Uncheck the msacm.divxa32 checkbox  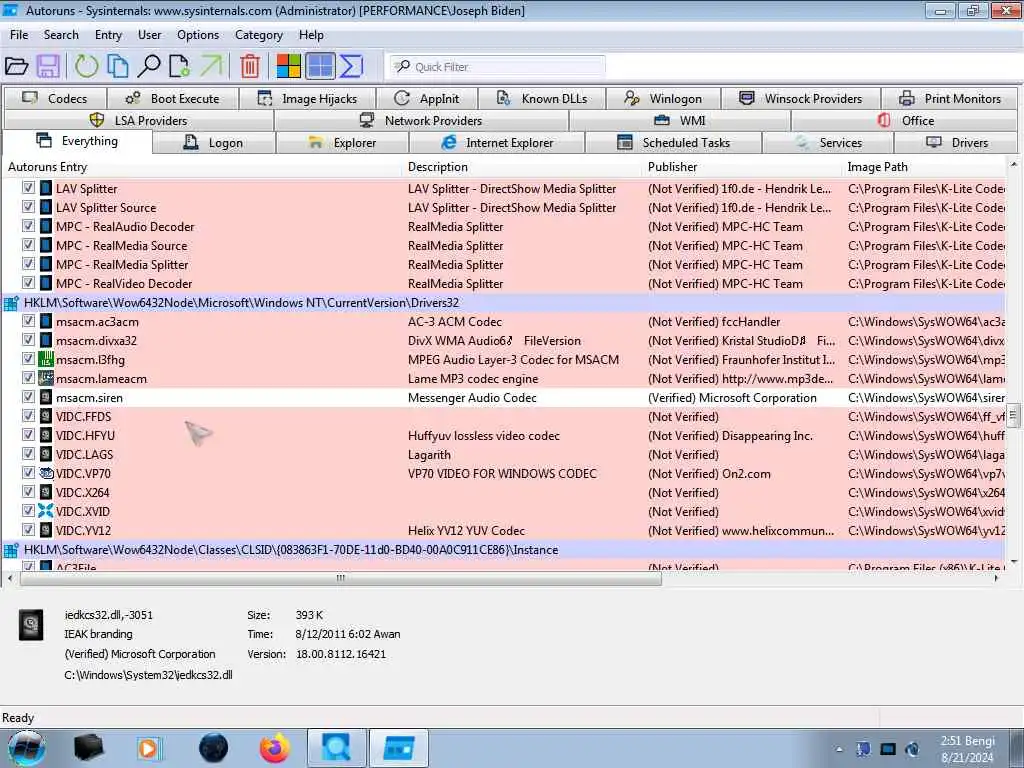pyautogui.click(x=28, y=340)
